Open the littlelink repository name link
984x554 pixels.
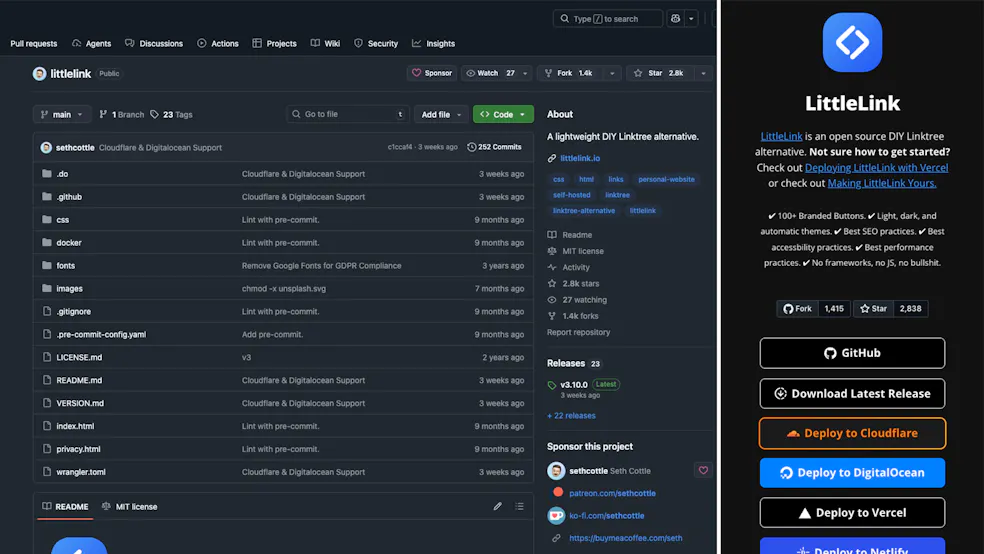click(x=71, y=73)
